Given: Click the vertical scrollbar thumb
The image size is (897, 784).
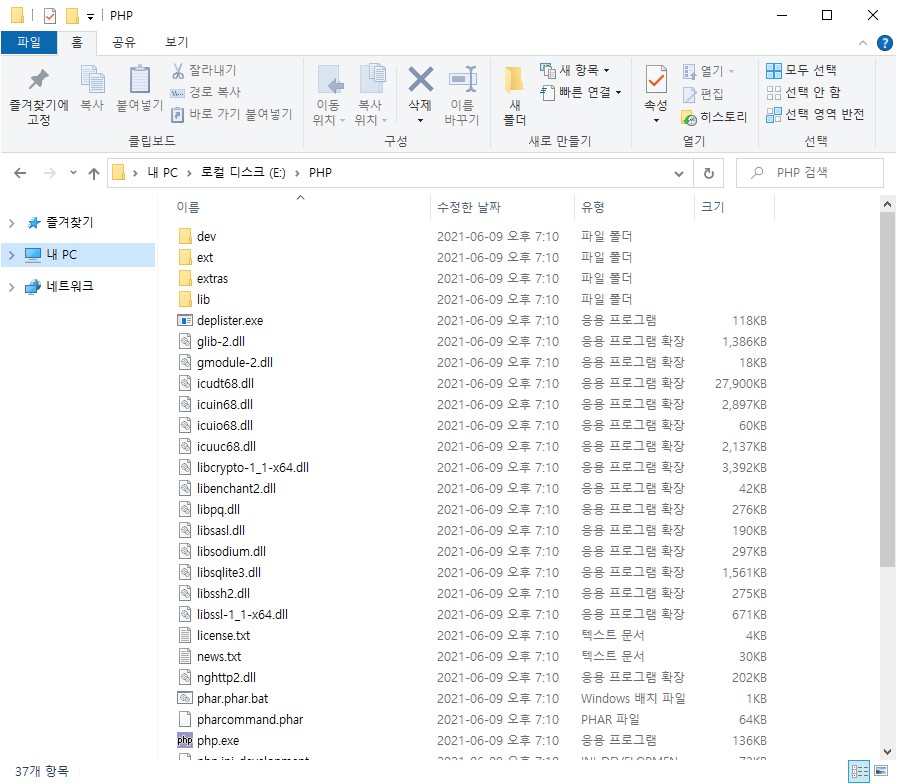Looking at the screenshot, I should click(x=887, y=389).
